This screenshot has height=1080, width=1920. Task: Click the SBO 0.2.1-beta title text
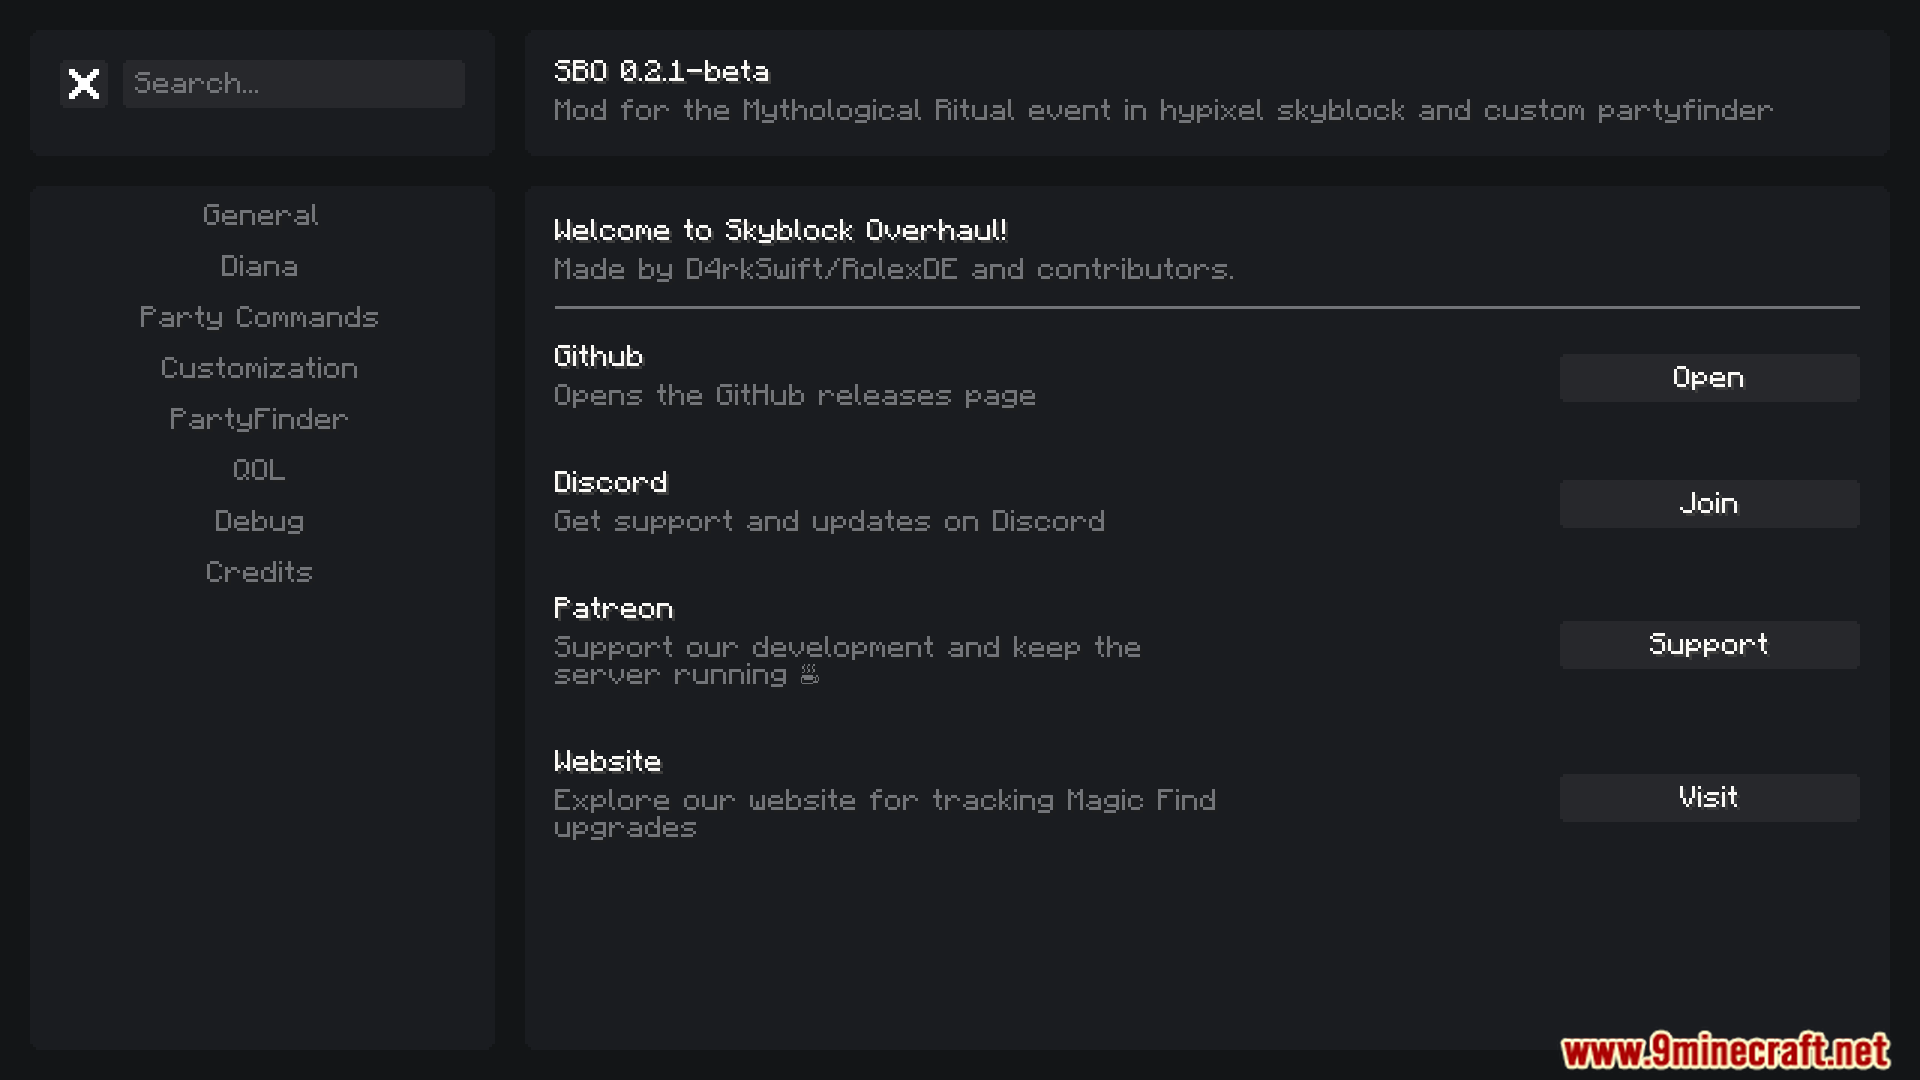click(661, 71)
